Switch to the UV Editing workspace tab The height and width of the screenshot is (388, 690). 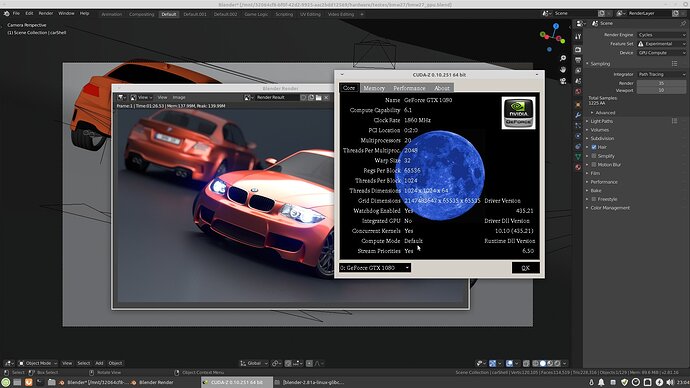click(x=310, y=14)
